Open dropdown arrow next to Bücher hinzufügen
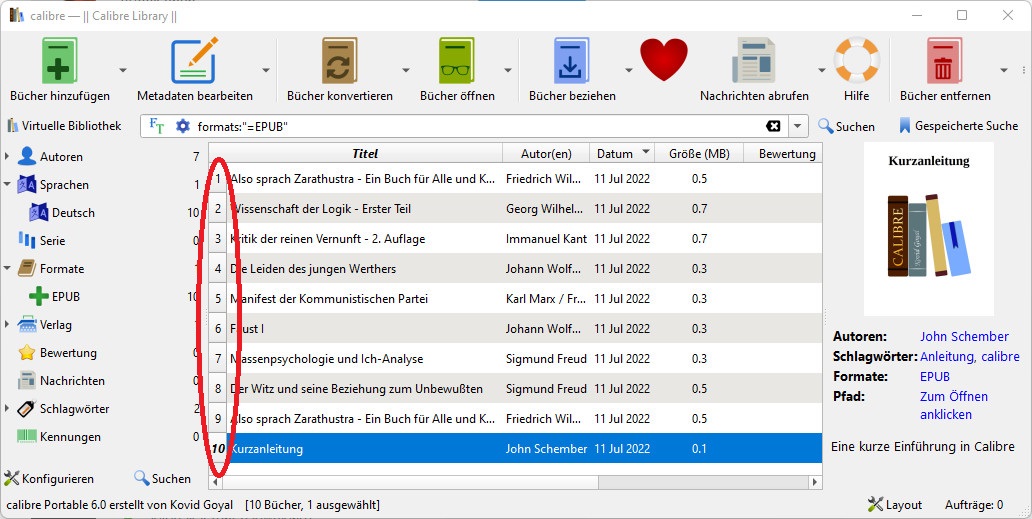Image resolution: width=1032 pixels, height=519 pixels. tap(122, 70)
